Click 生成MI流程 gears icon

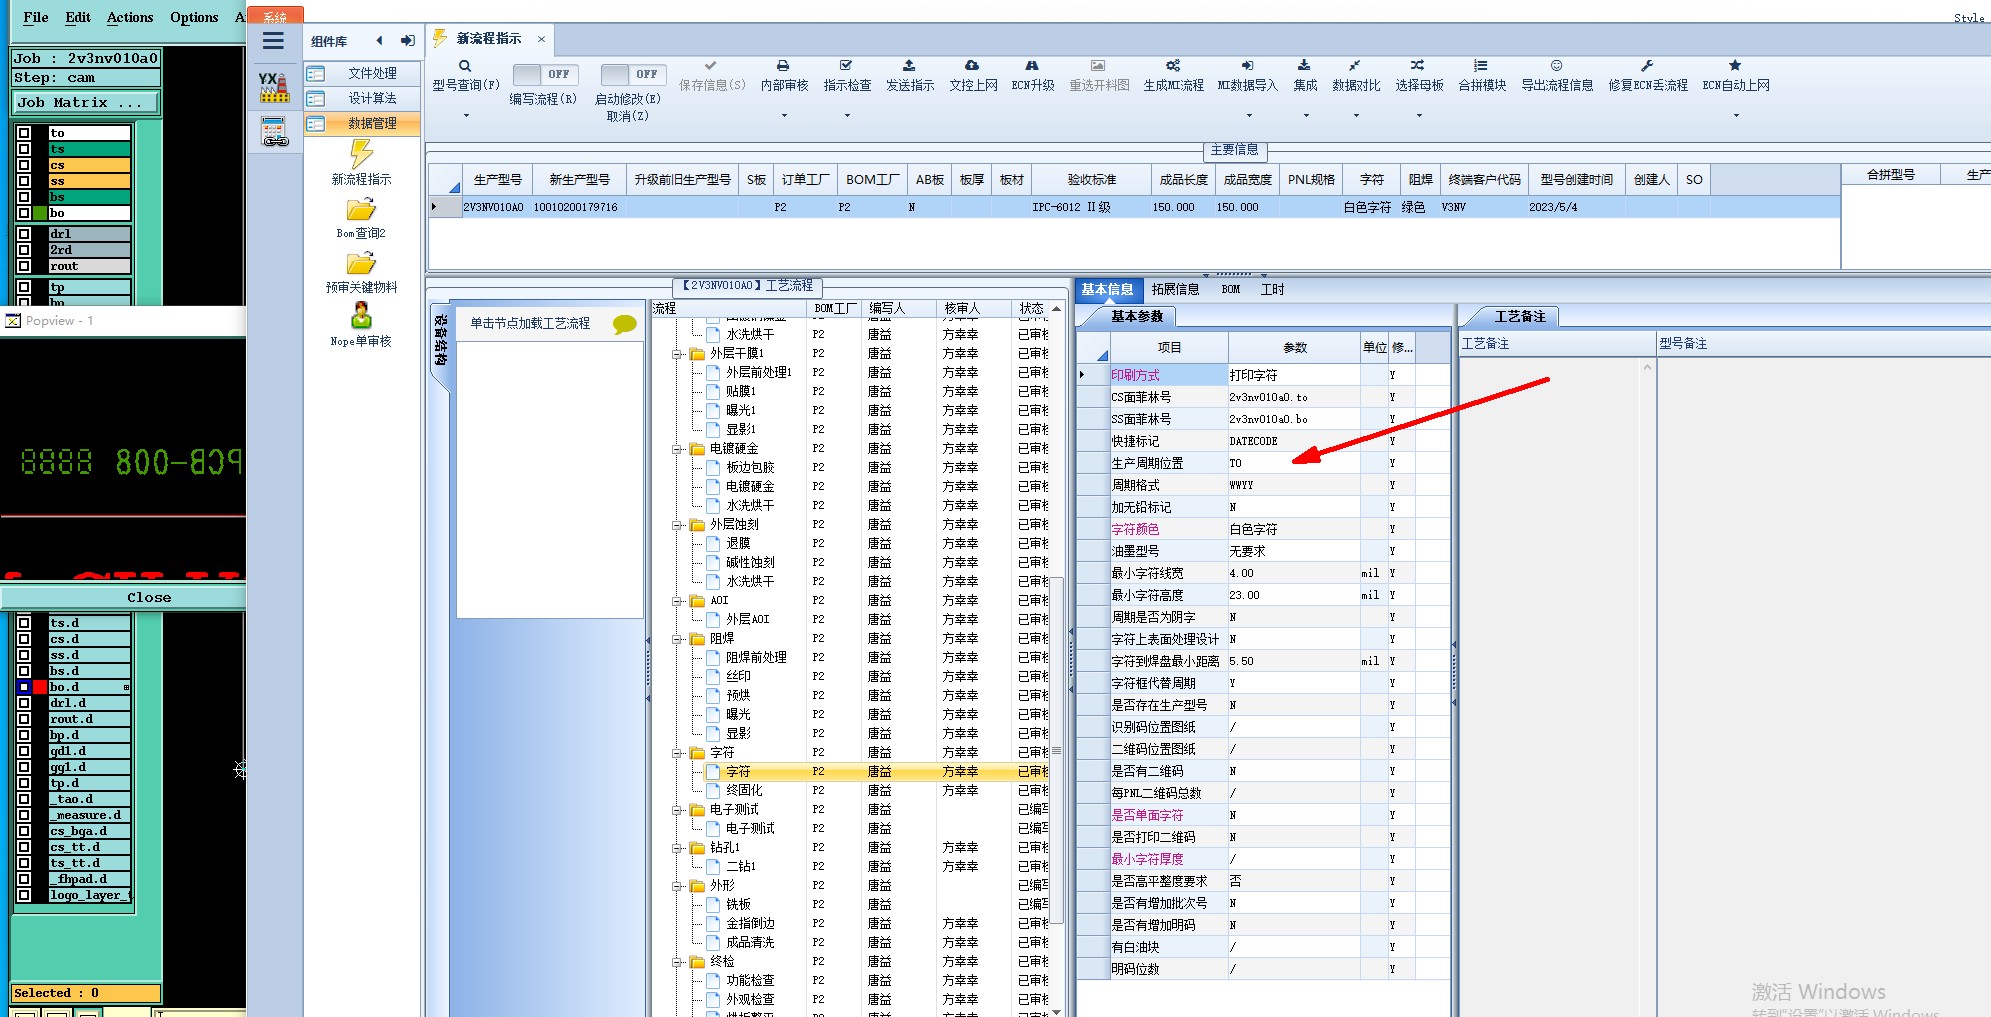click(1173, 66)
